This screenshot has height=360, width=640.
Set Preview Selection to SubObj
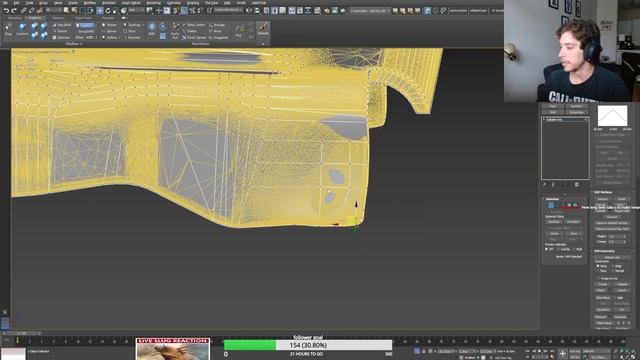558,249
